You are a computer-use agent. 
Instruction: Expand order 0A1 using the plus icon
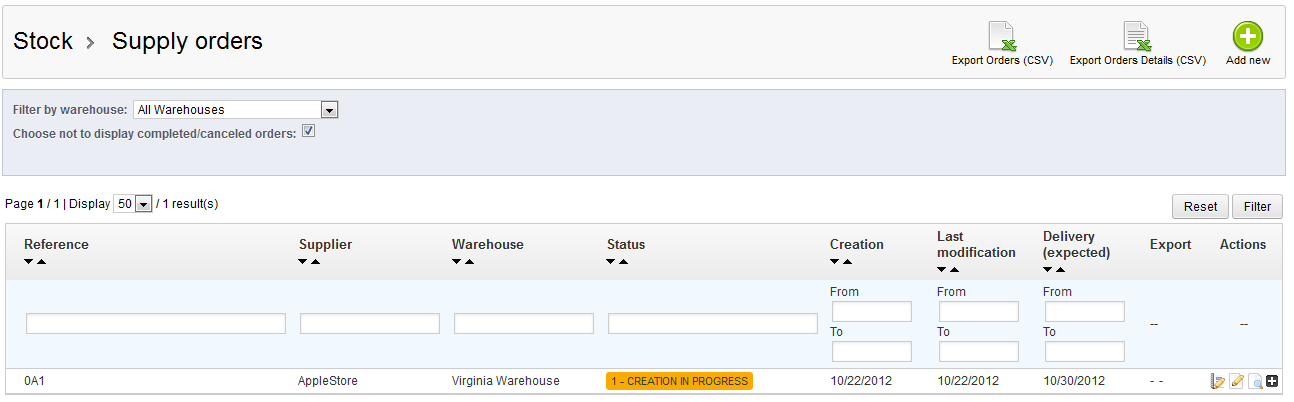tap(1272, 381)
